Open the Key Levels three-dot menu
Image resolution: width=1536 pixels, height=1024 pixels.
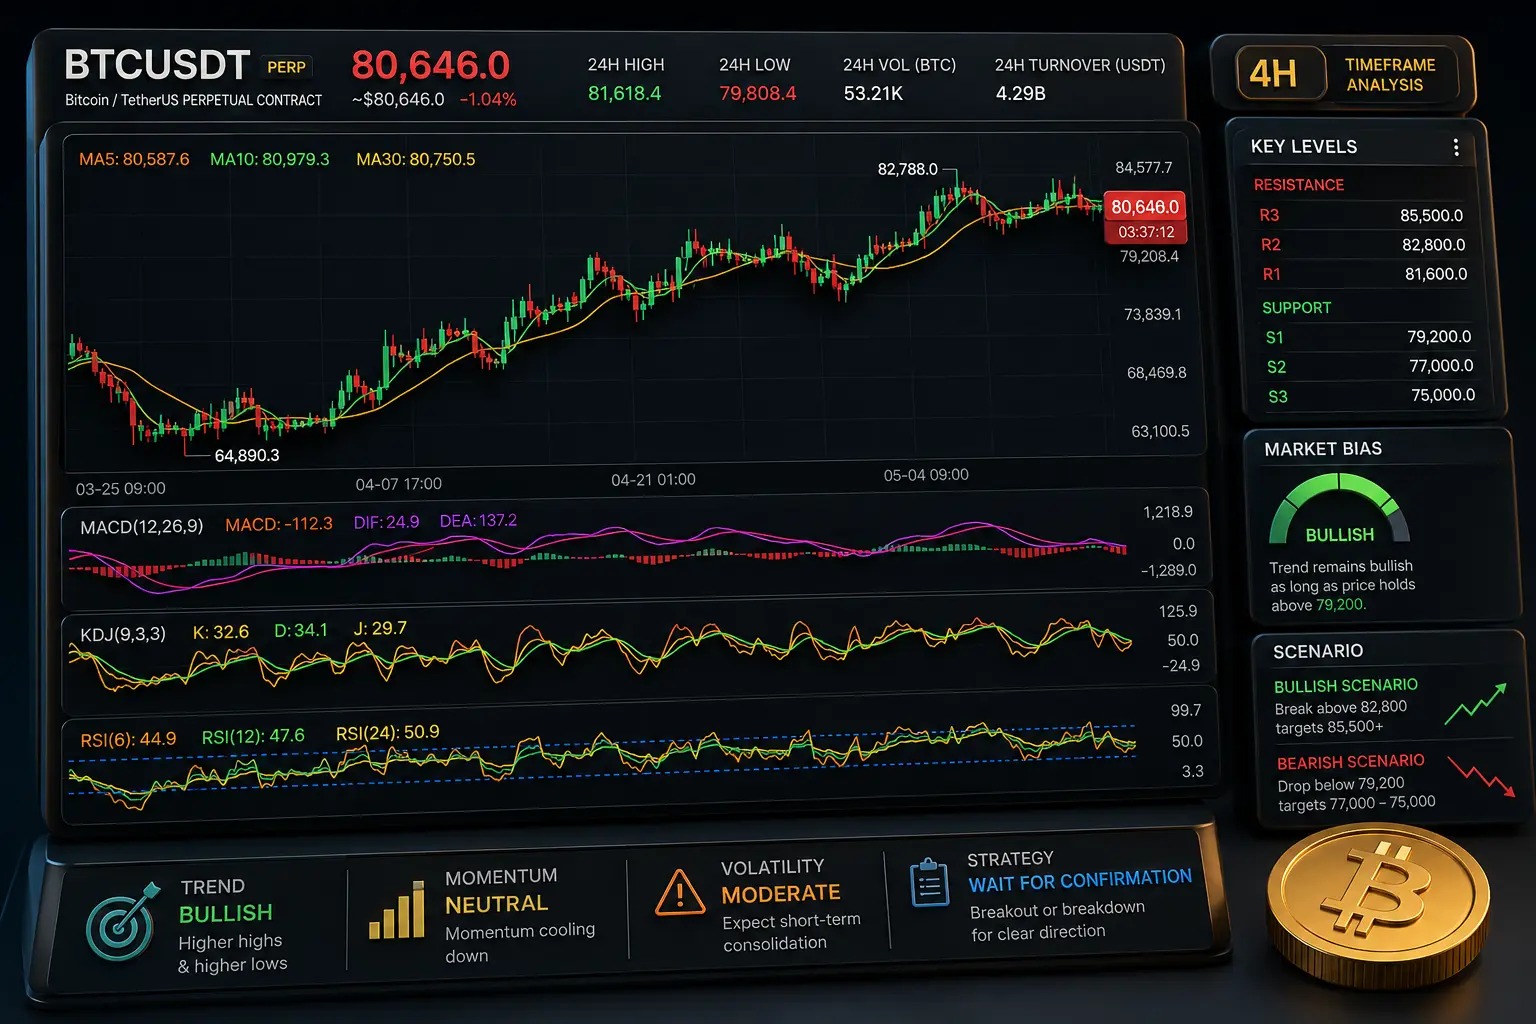click(x=1456, y=148)
